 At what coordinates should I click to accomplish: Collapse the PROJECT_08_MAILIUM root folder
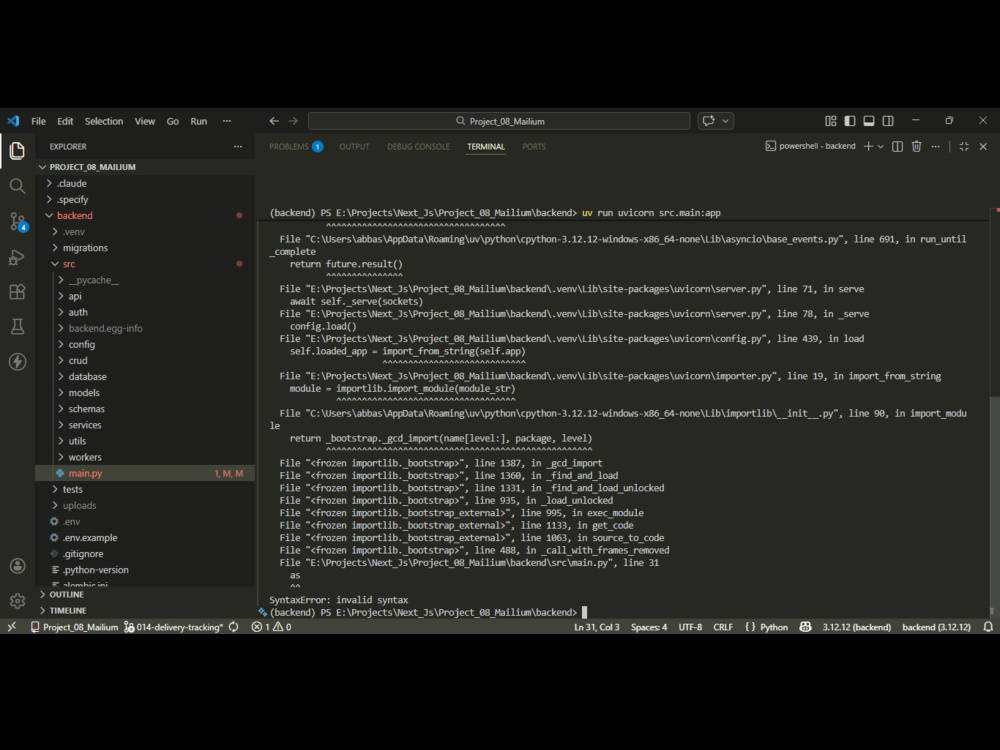[x=145, y=167]
